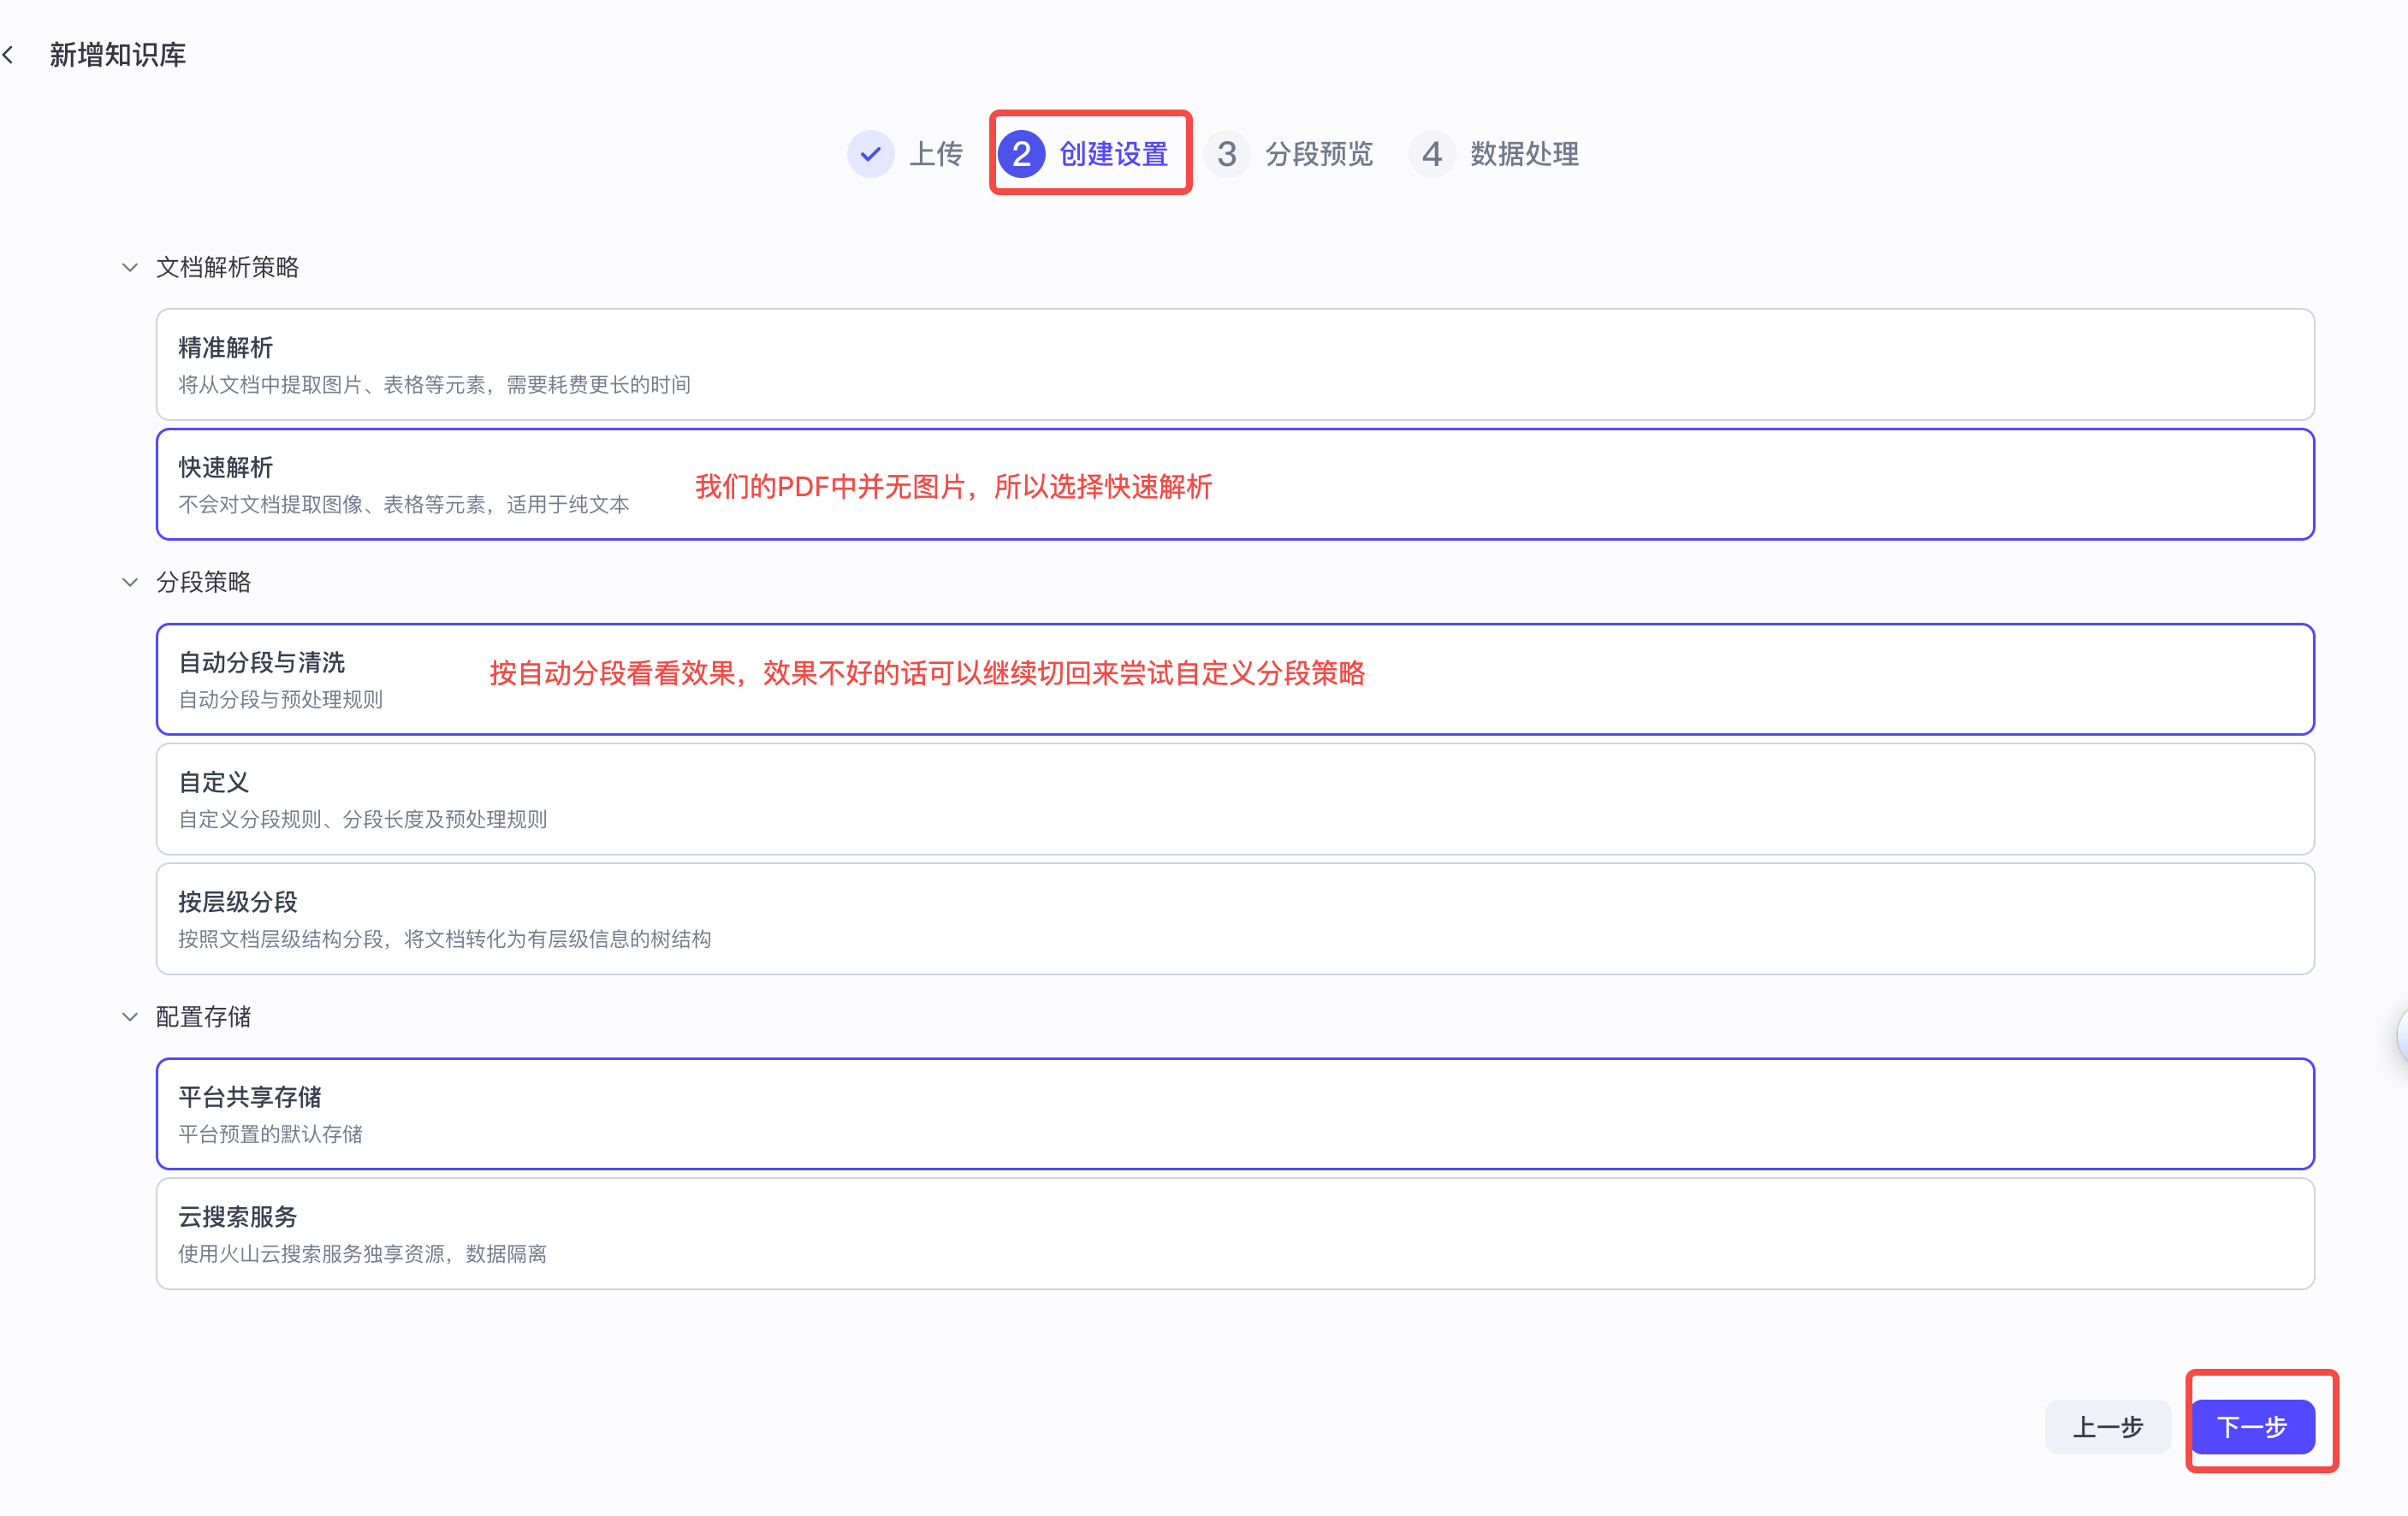
Task: Click the step 3 circle icon
Action: [x=1228, y=154]
